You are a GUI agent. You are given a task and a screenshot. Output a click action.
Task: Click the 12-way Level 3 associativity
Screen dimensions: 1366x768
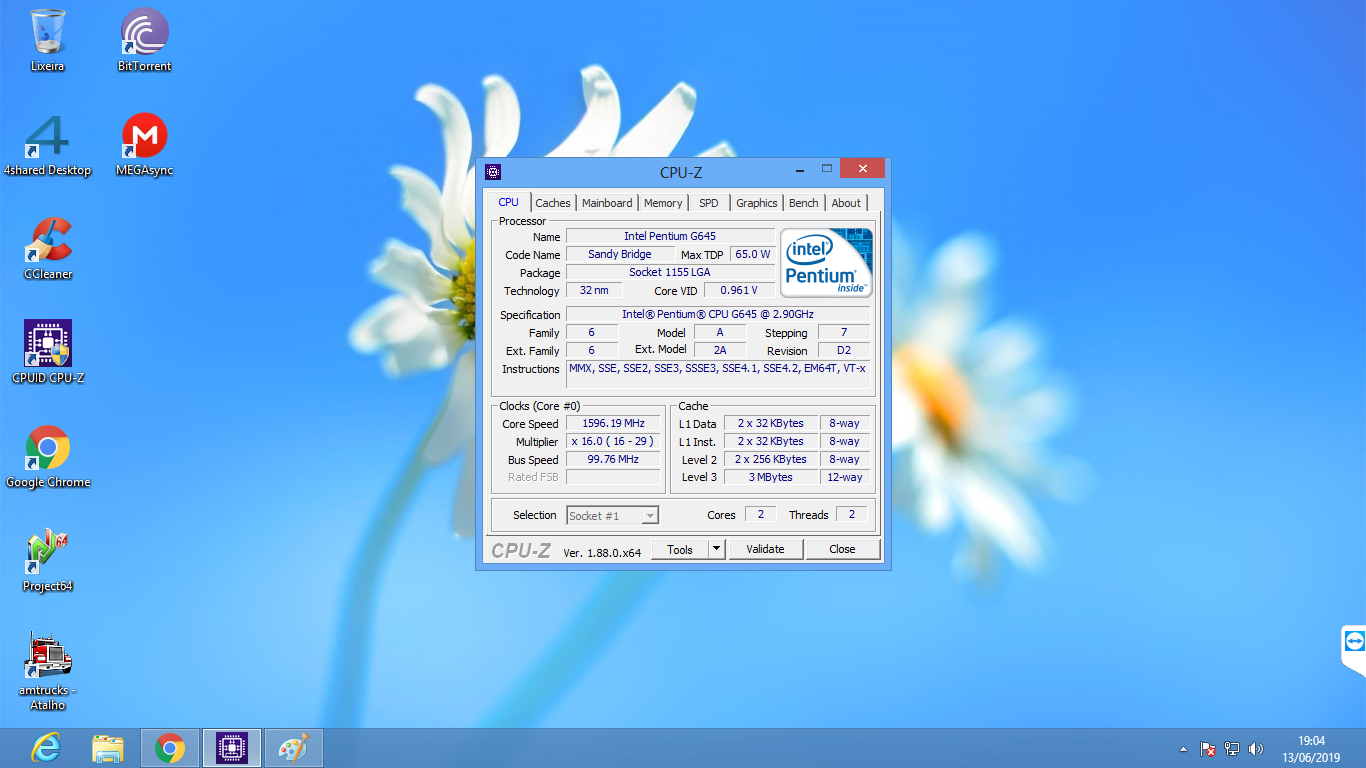coord(844,477)
